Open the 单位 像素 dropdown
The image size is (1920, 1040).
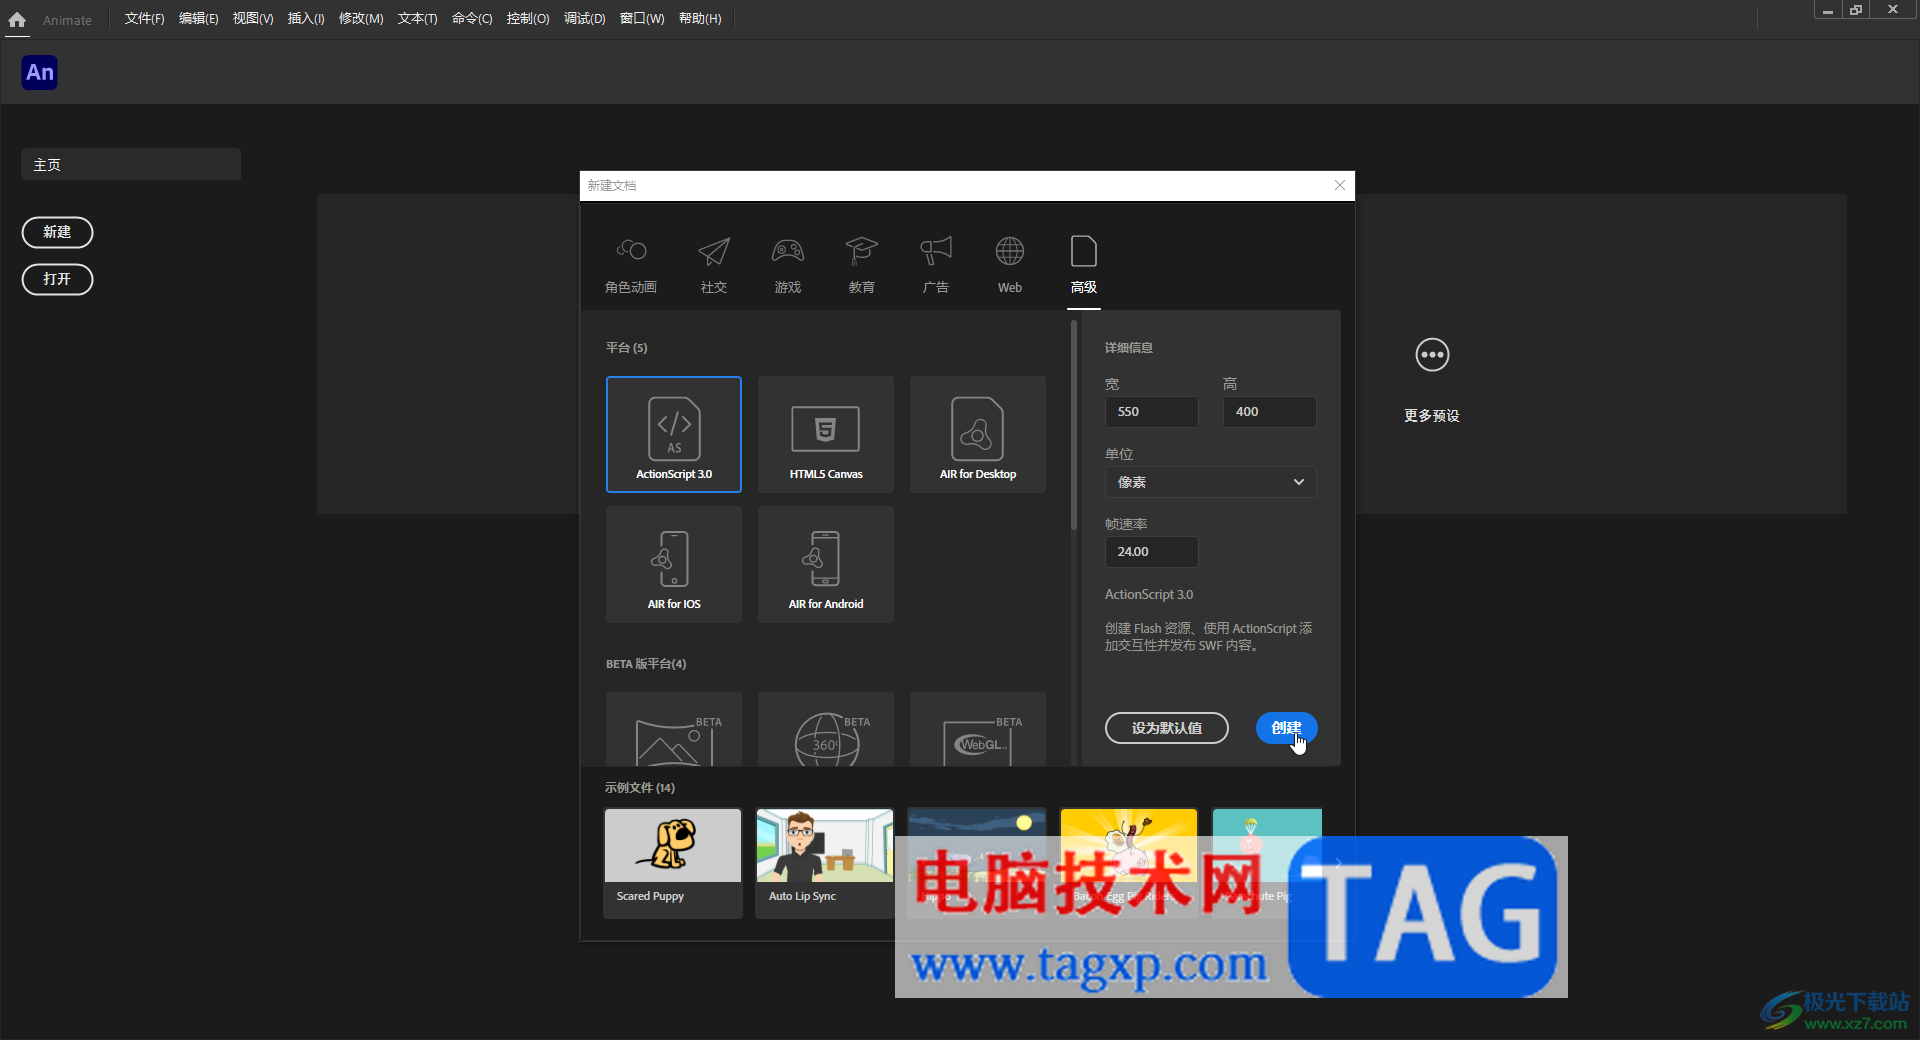coord(1210,482)
